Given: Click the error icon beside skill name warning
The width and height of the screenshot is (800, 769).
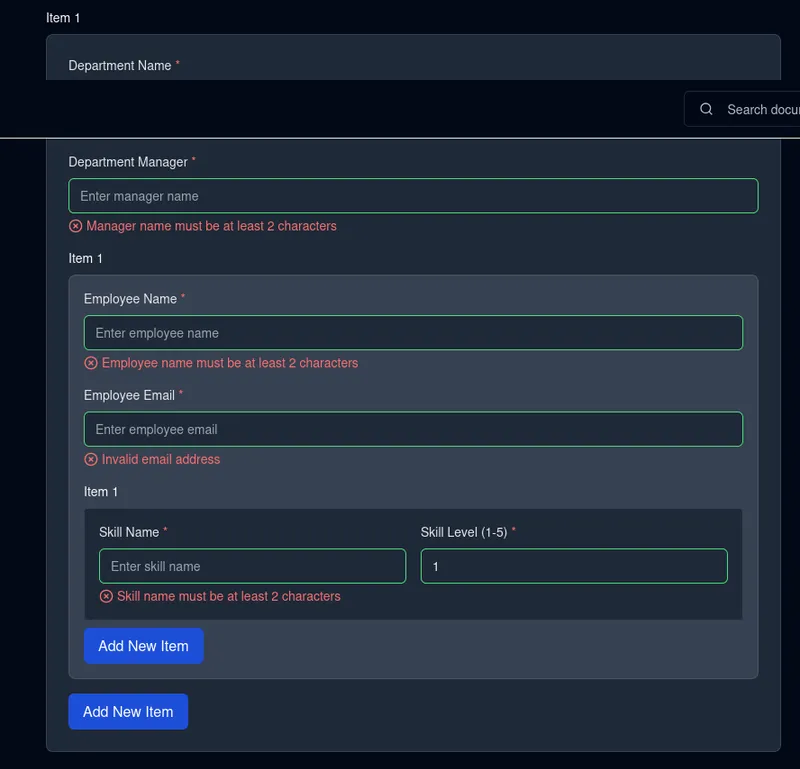Looking at the screenshot, I should pyautogui.click(x=107, y=596).
